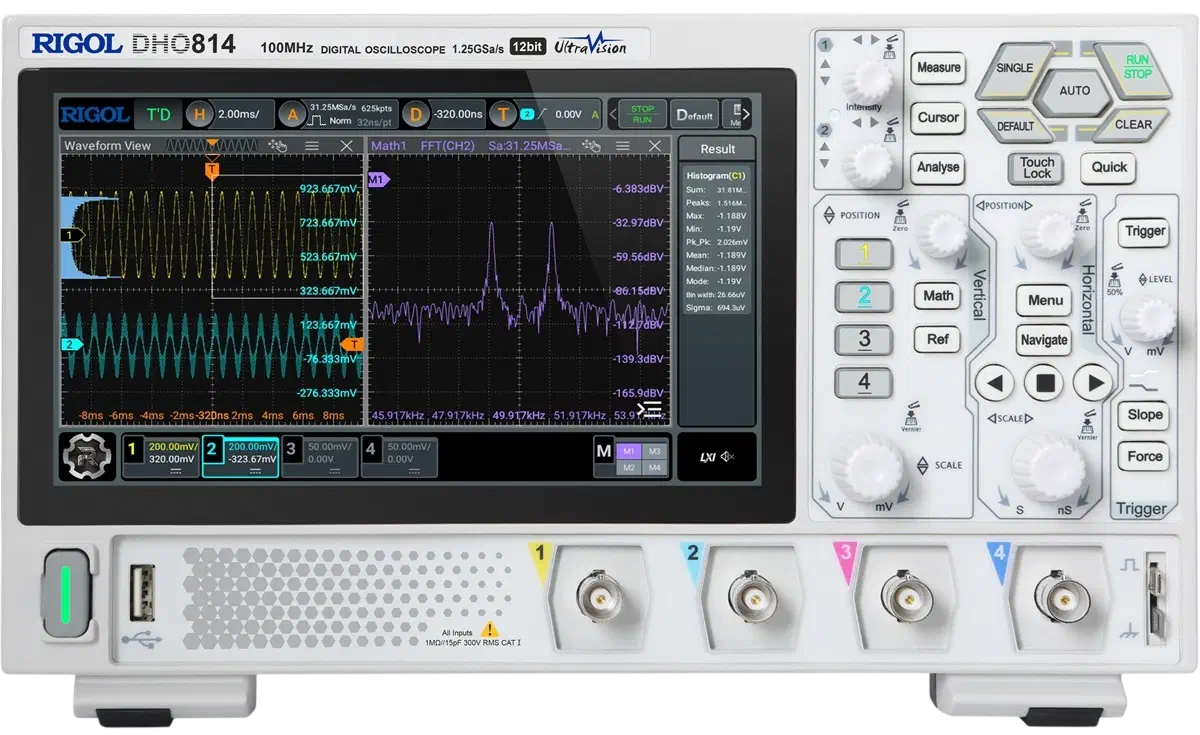Open the gear navigation icon on screen

pyautogui.click(x=89, y=456)
